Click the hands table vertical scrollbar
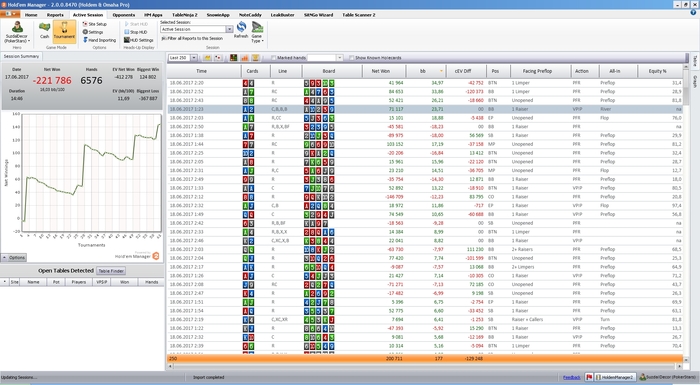Screen dimensions: 700x385 tap(686, 214)
